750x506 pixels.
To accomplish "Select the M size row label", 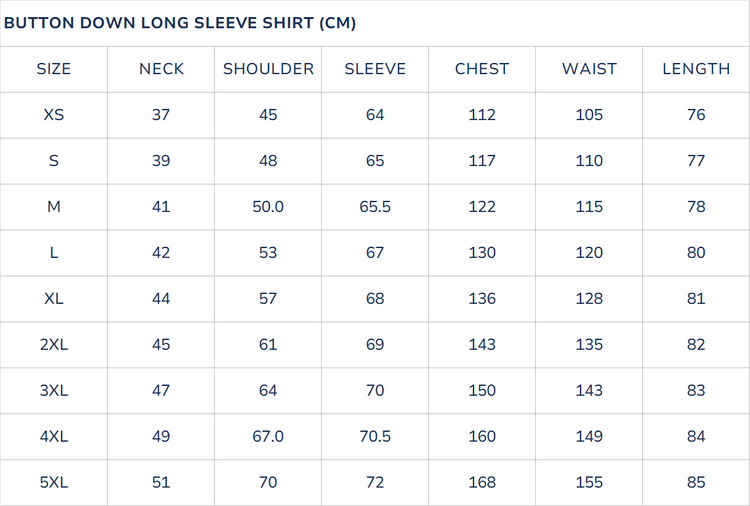I will point(54,207).
